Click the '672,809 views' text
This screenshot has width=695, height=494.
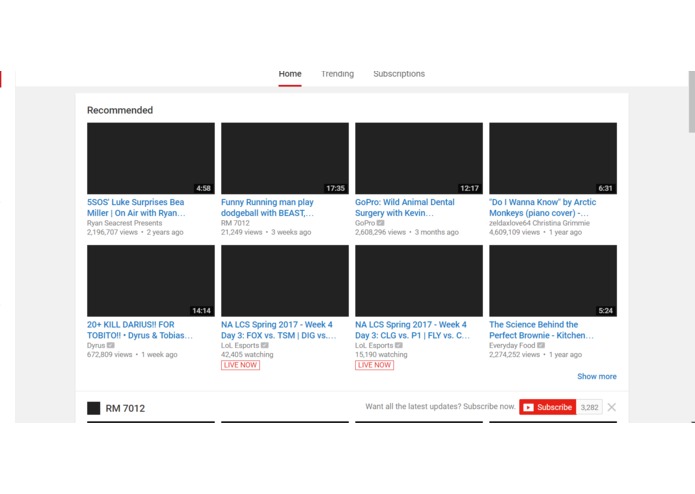click(109, 354)
